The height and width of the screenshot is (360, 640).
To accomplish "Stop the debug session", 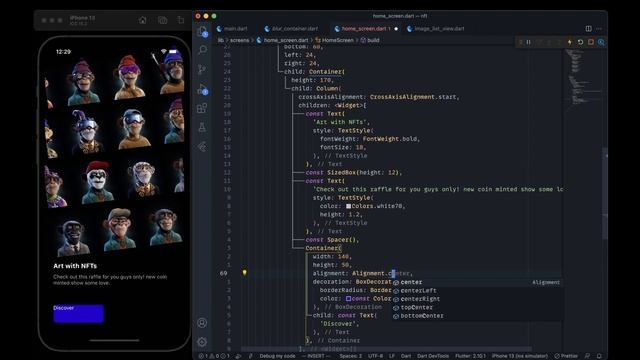I will [x=591, y=42].
